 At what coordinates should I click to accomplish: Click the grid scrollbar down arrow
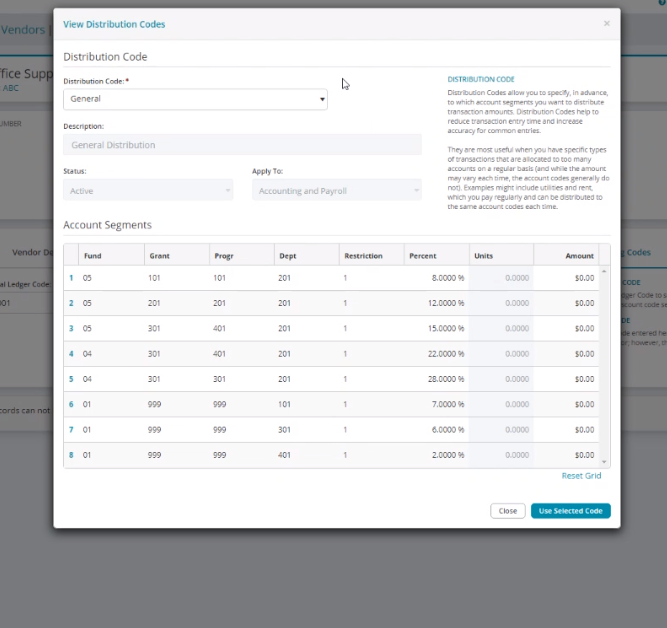604,462
